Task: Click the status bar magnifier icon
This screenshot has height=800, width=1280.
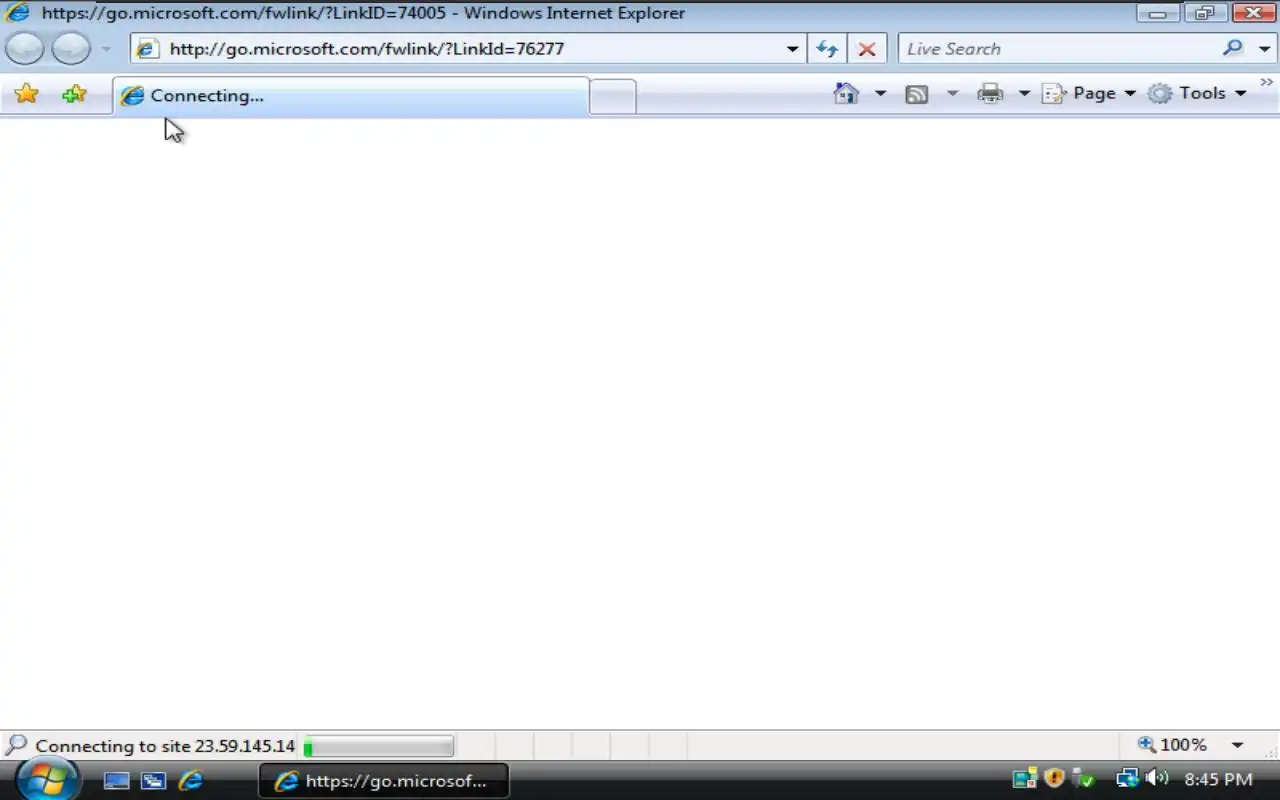Action: pyautogui.click(x=16, y=745)
